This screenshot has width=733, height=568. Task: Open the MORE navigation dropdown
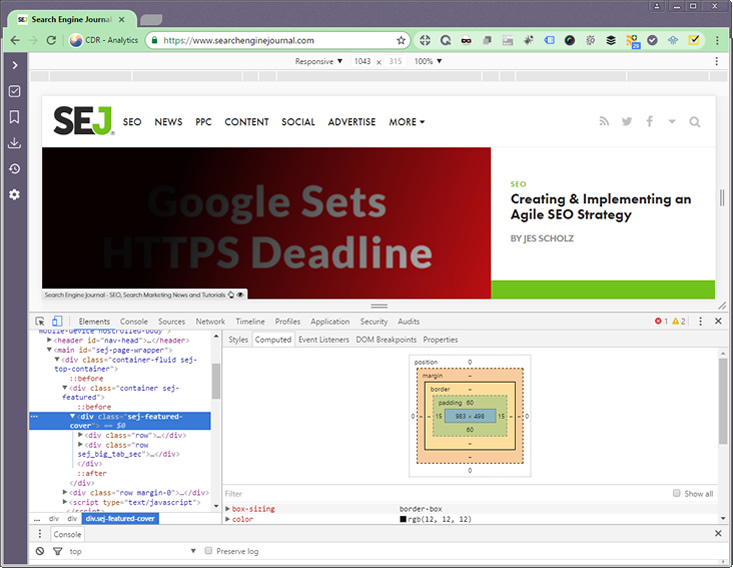407,122
